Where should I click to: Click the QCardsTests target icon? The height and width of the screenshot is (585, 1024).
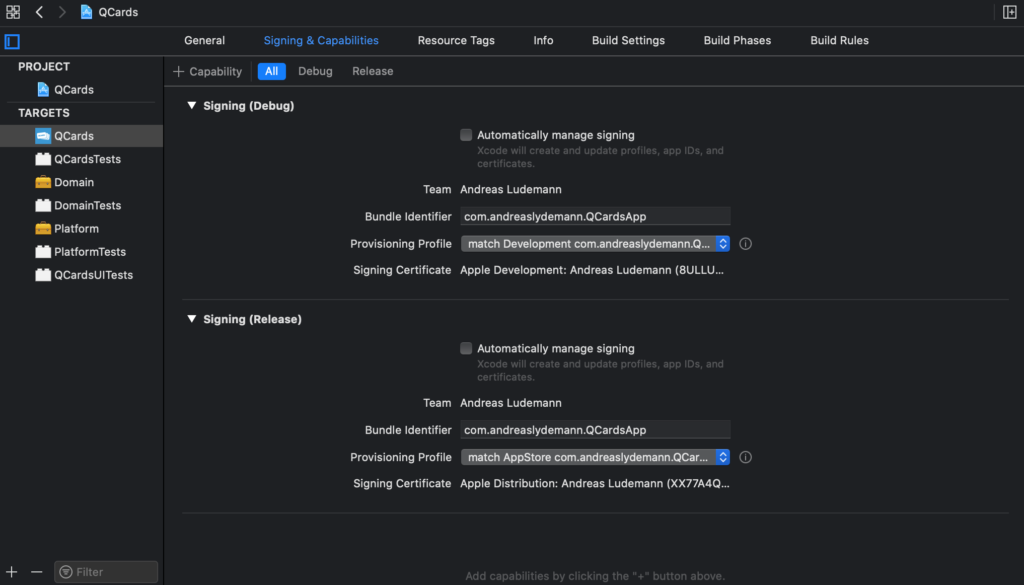pyautogui.click(x=43, y=159)
